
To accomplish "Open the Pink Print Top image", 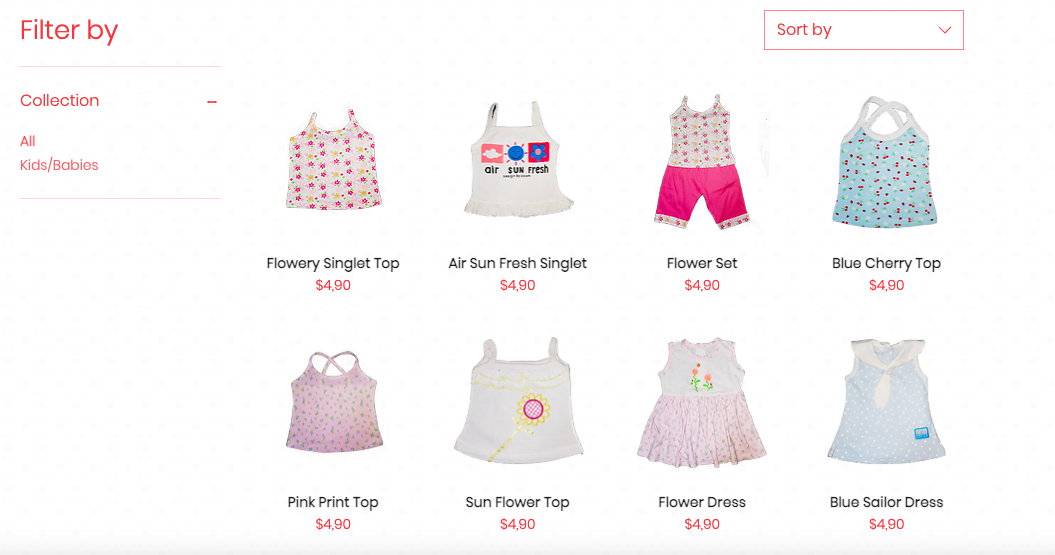I will click(334, 401).
